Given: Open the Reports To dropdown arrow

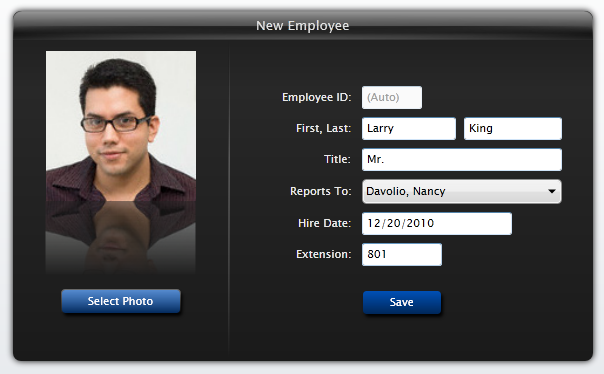Looking at the screenshot, I should click(x=552, y=191).
